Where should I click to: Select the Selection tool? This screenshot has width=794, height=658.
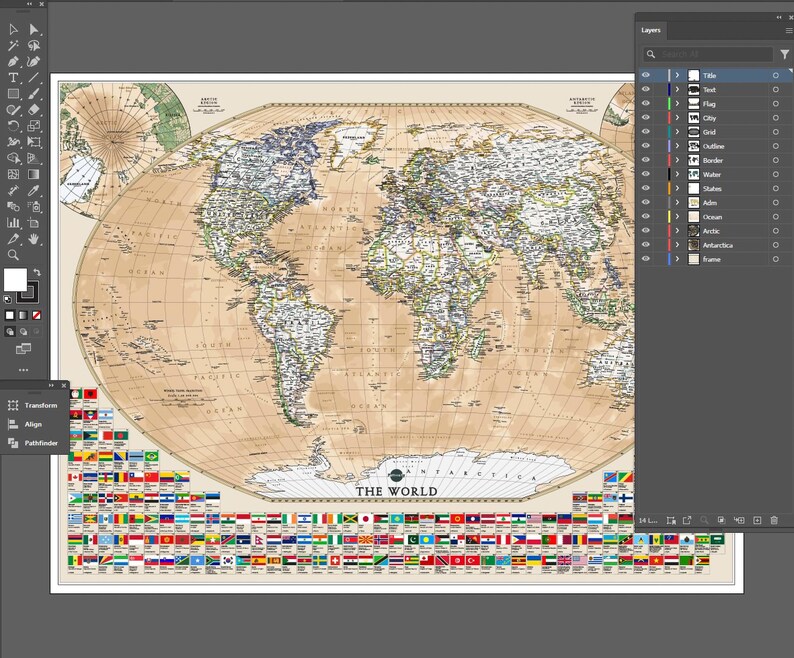(x=13, y=30)
